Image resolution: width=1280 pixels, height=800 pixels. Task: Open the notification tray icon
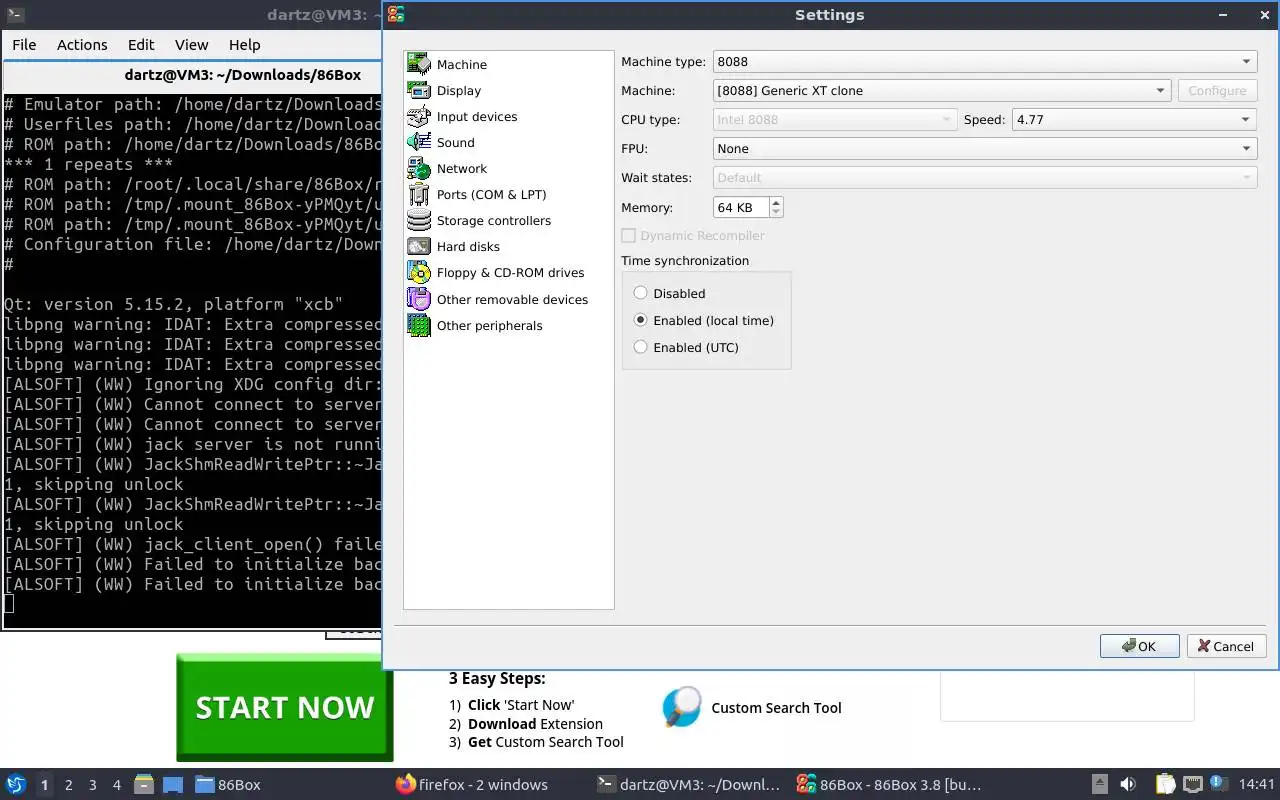[1218, 784]
